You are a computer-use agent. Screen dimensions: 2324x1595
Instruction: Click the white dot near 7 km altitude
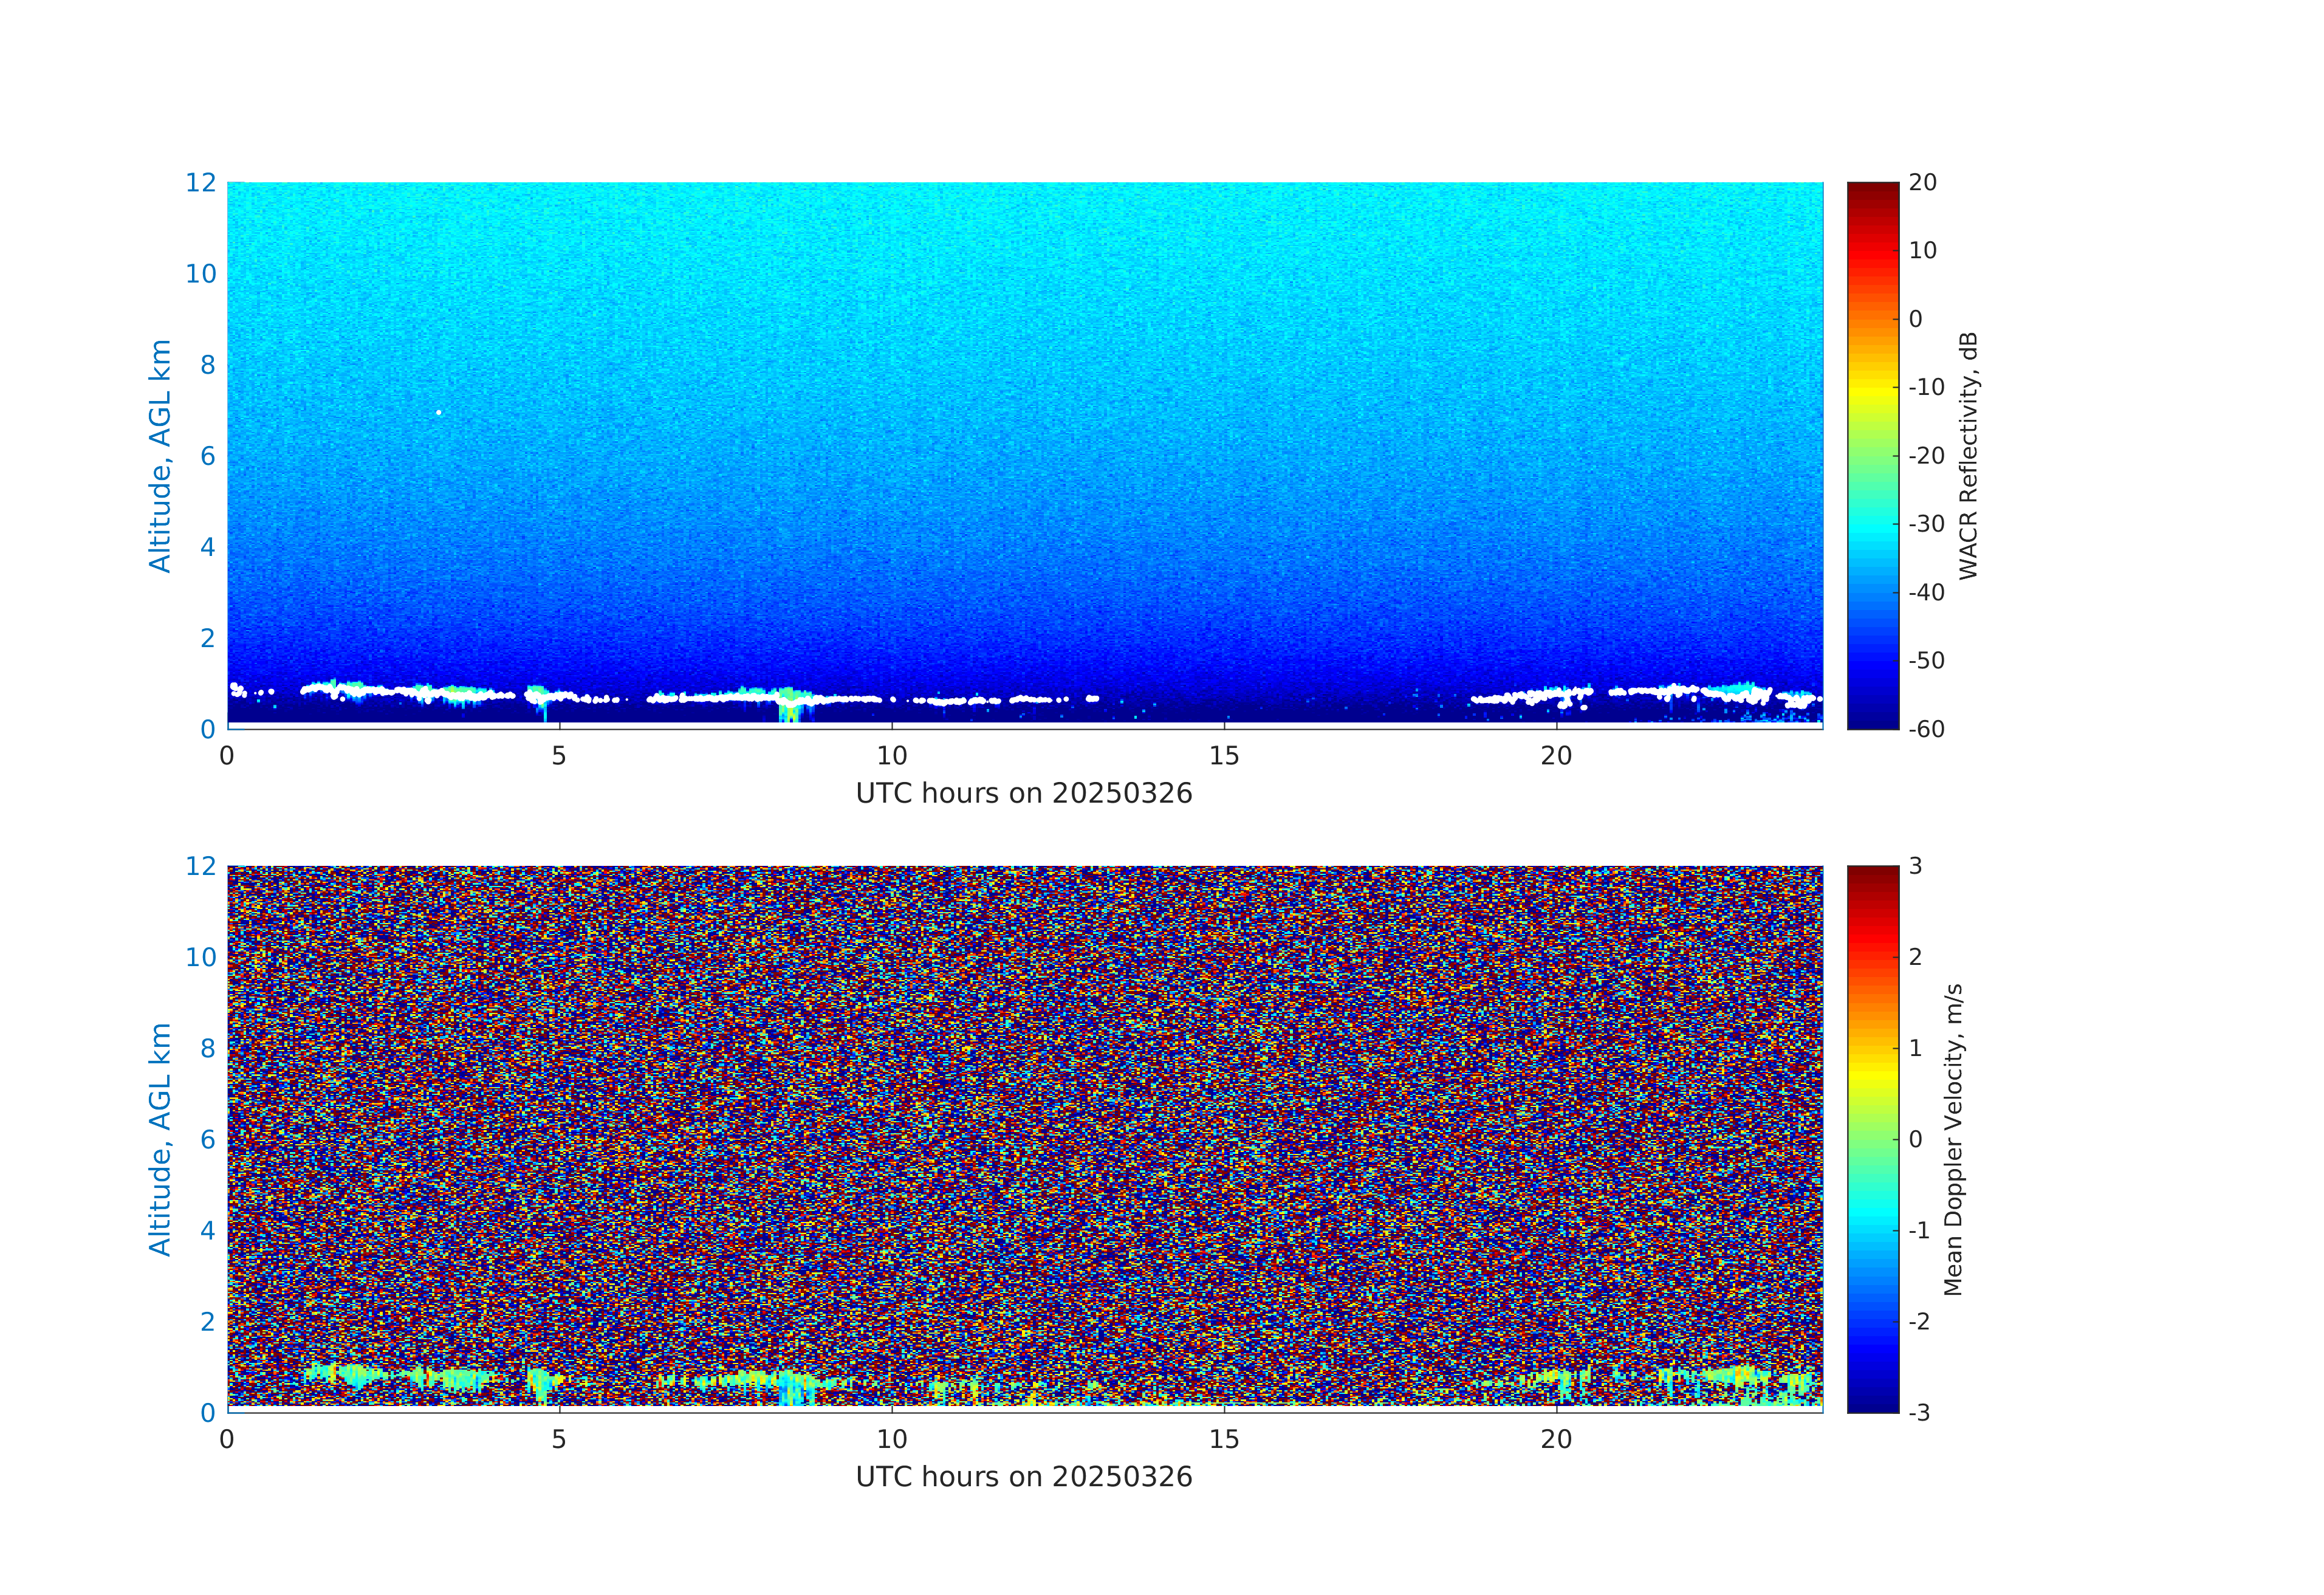click(x=438, y=412)
